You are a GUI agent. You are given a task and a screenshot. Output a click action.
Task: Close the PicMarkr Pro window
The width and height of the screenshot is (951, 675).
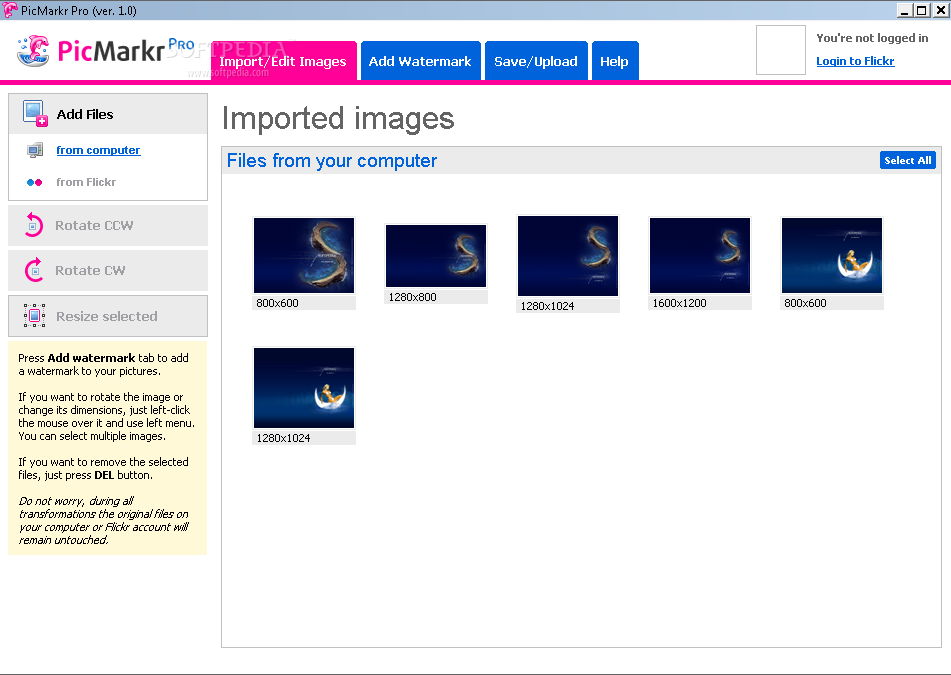[941, 10]
